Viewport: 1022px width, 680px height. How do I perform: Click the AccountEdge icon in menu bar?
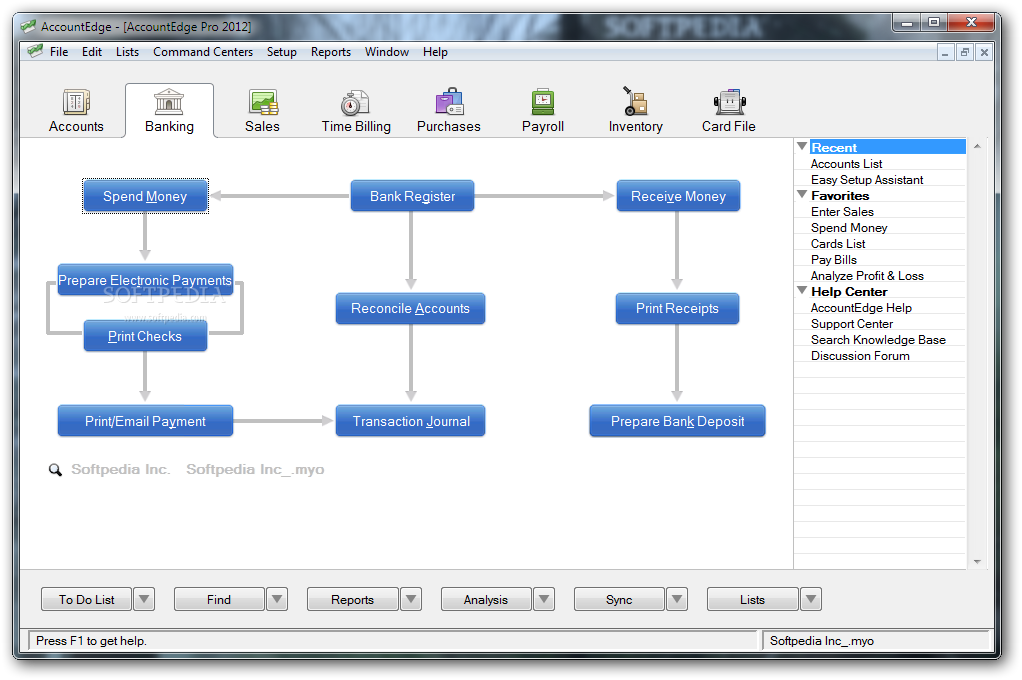point(35,51)
